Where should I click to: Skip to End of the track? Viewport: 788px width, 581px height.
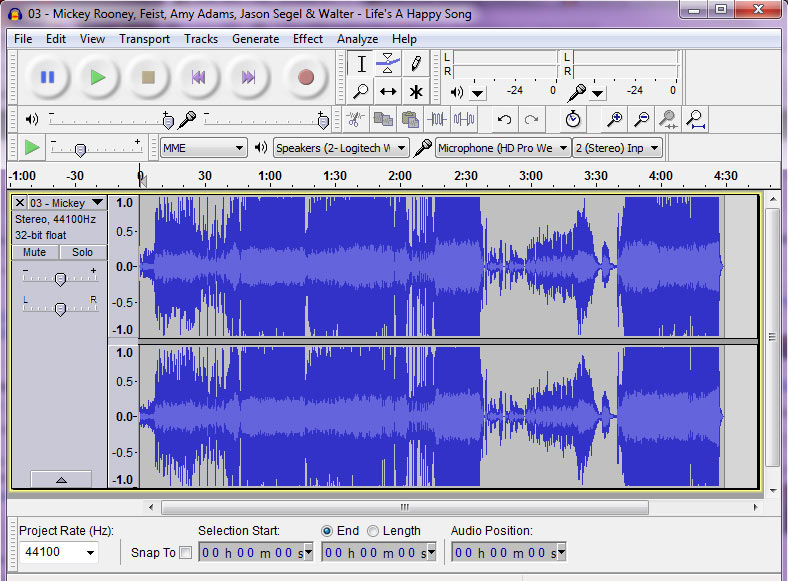pos(248,77)
